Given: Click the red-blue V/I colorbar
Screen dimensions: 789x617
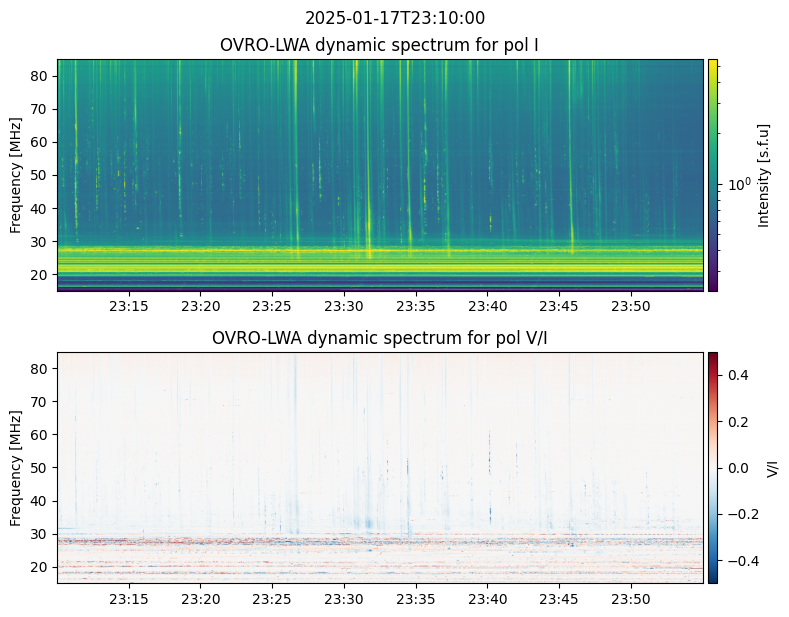Looking at the screenshot, I should [713, 467].
